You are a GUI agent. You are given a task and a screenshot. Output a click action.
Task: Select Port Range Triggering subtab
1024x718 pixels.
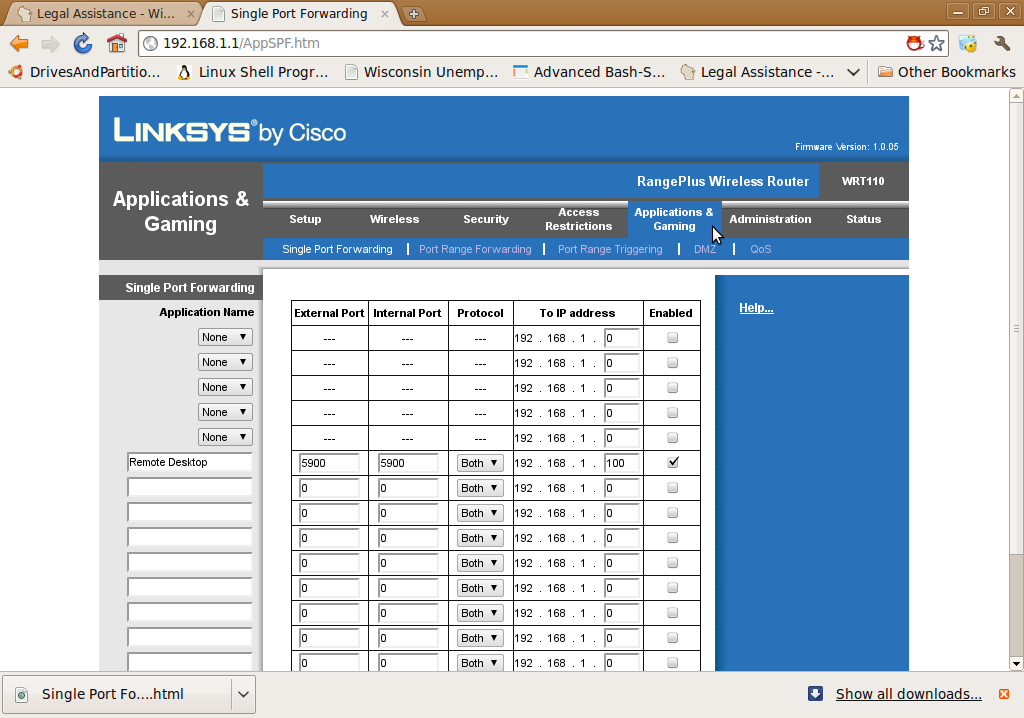point(610,249)
